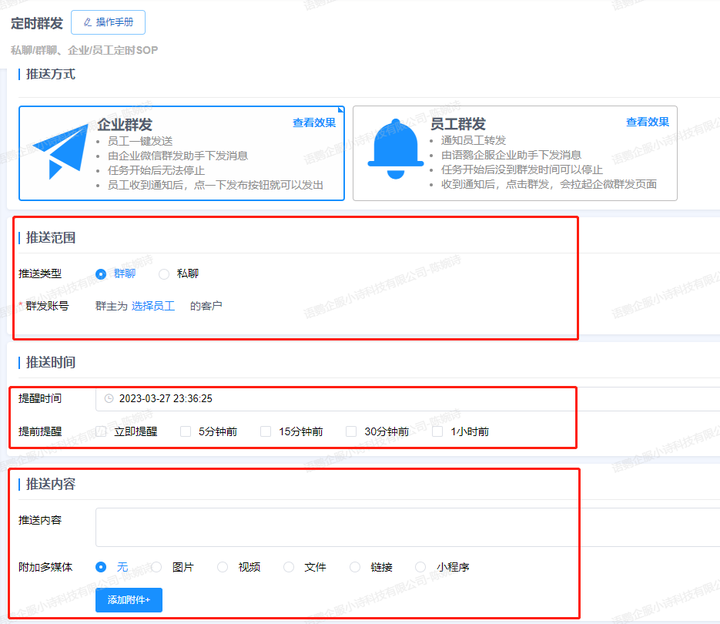Enable the 5分钟前 reminder checkbox
The height and width of the screenshot is (624, 720).
point(185,431)
